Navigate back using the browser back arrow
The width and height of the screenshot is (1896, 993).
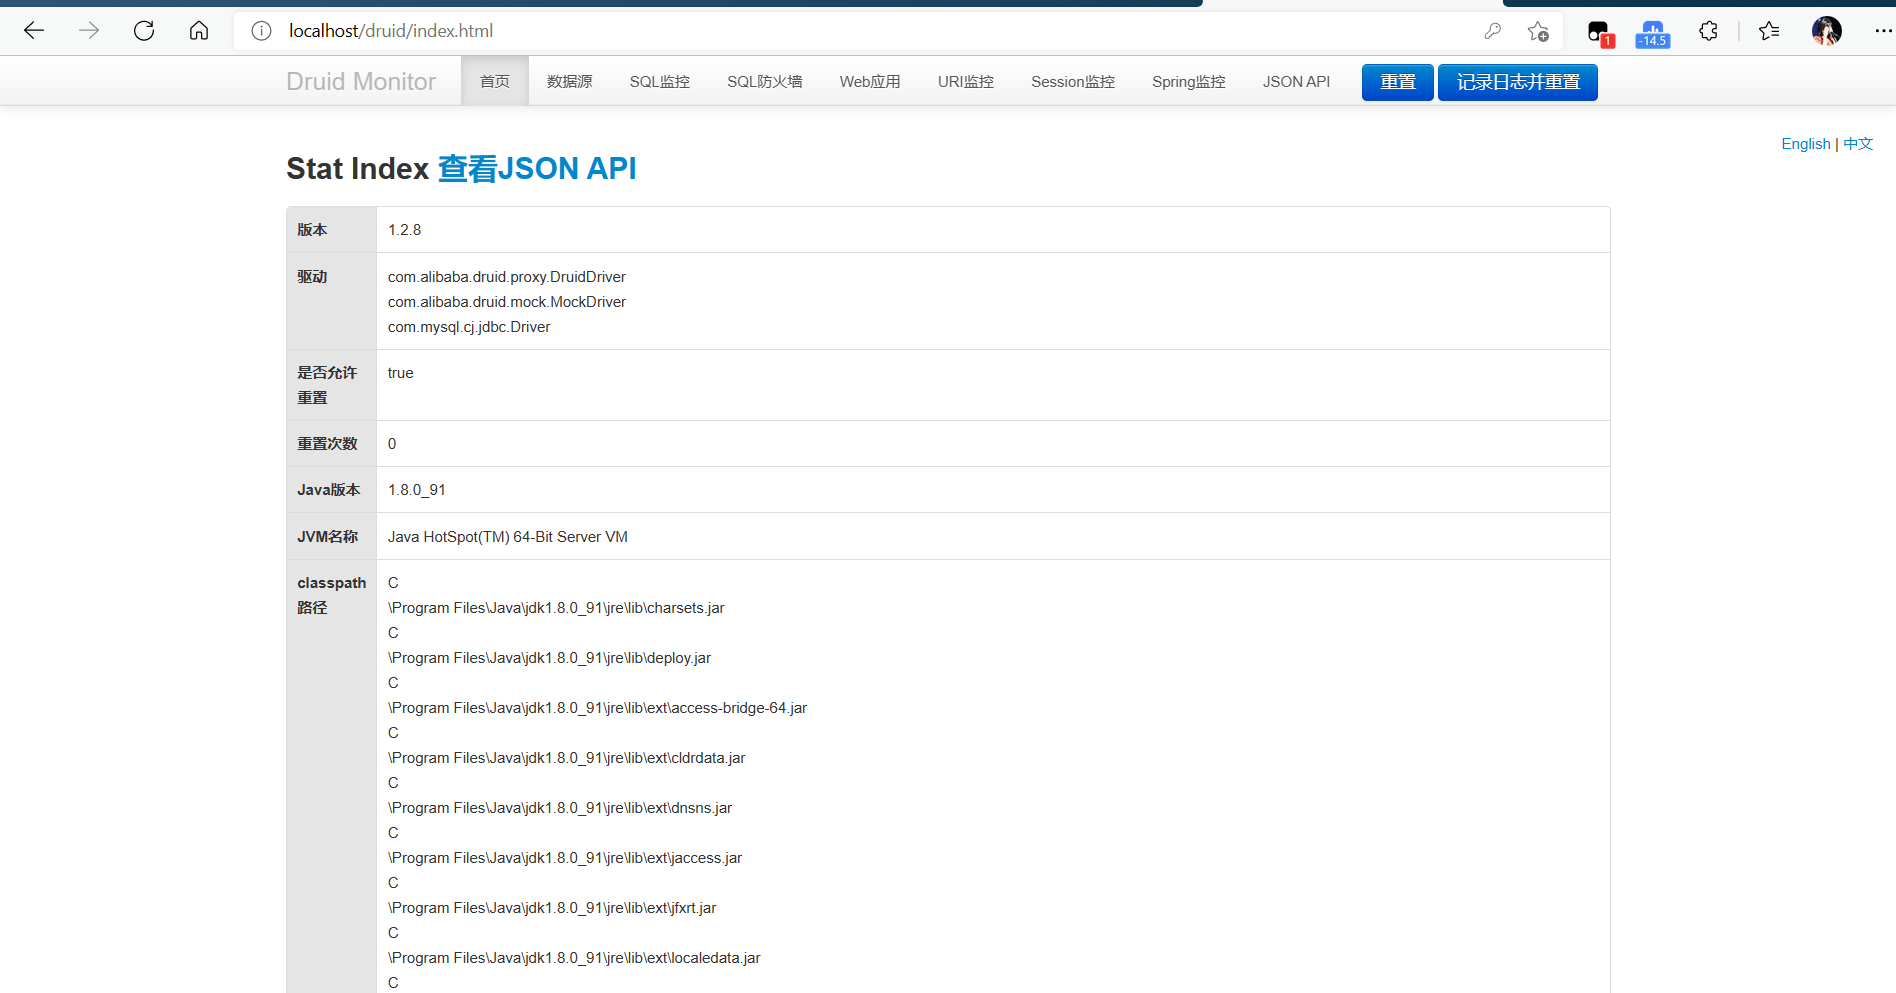pos(34,30)
